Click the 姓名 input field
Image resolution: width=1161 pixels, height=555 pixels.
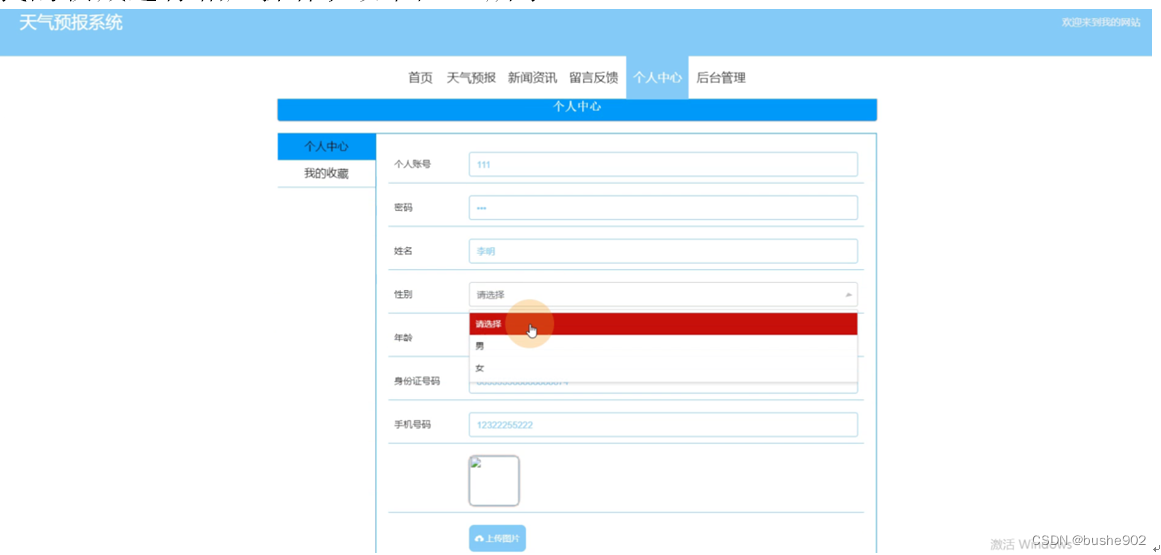click(663, 251)
